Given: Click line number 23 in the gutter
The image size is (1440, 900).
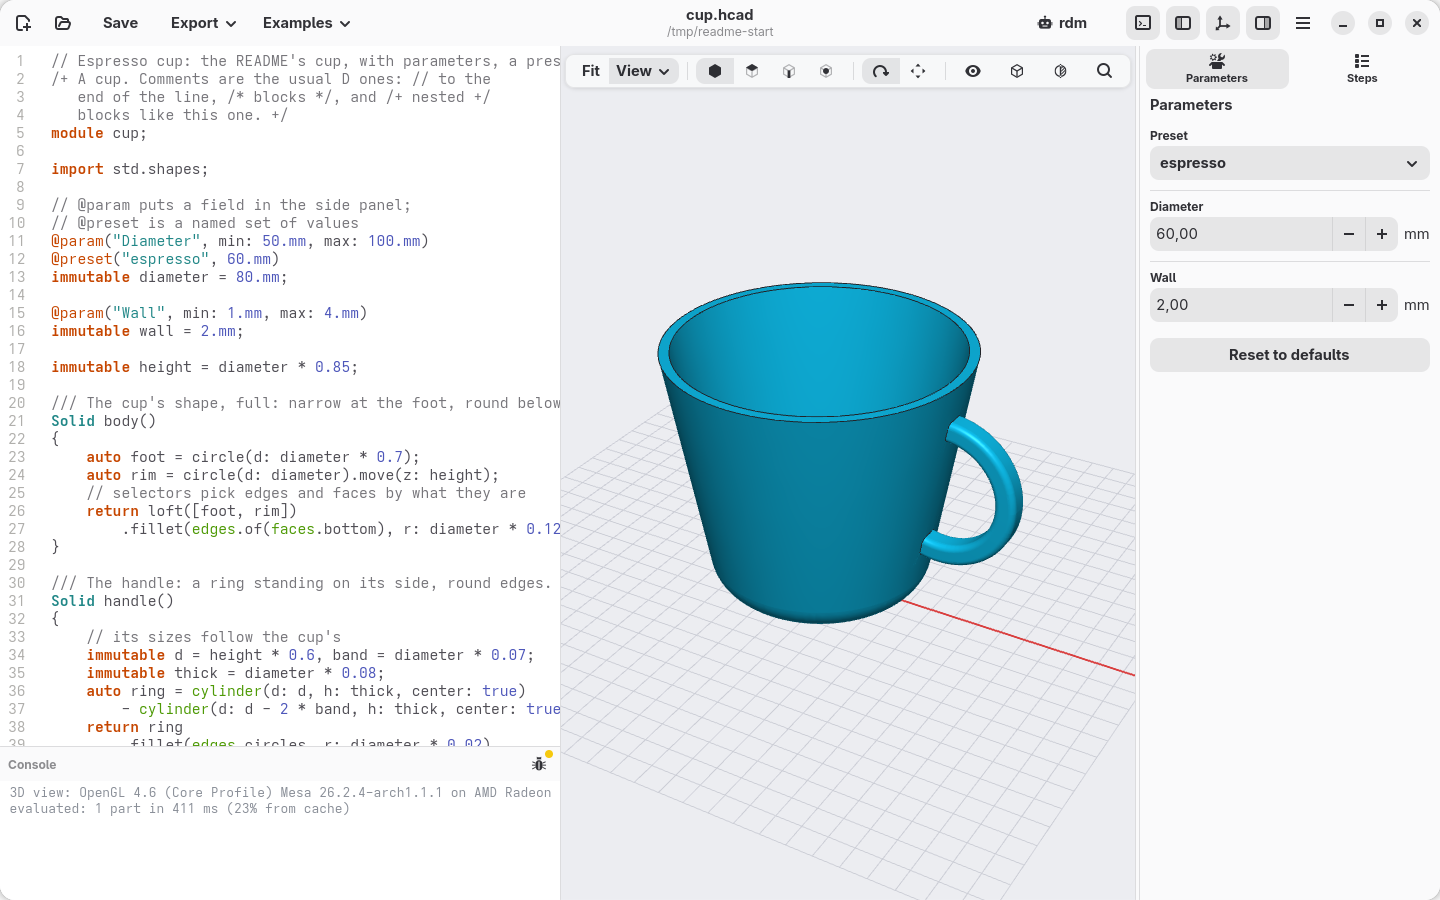Looking at the screenshot, I should (17, 457).
